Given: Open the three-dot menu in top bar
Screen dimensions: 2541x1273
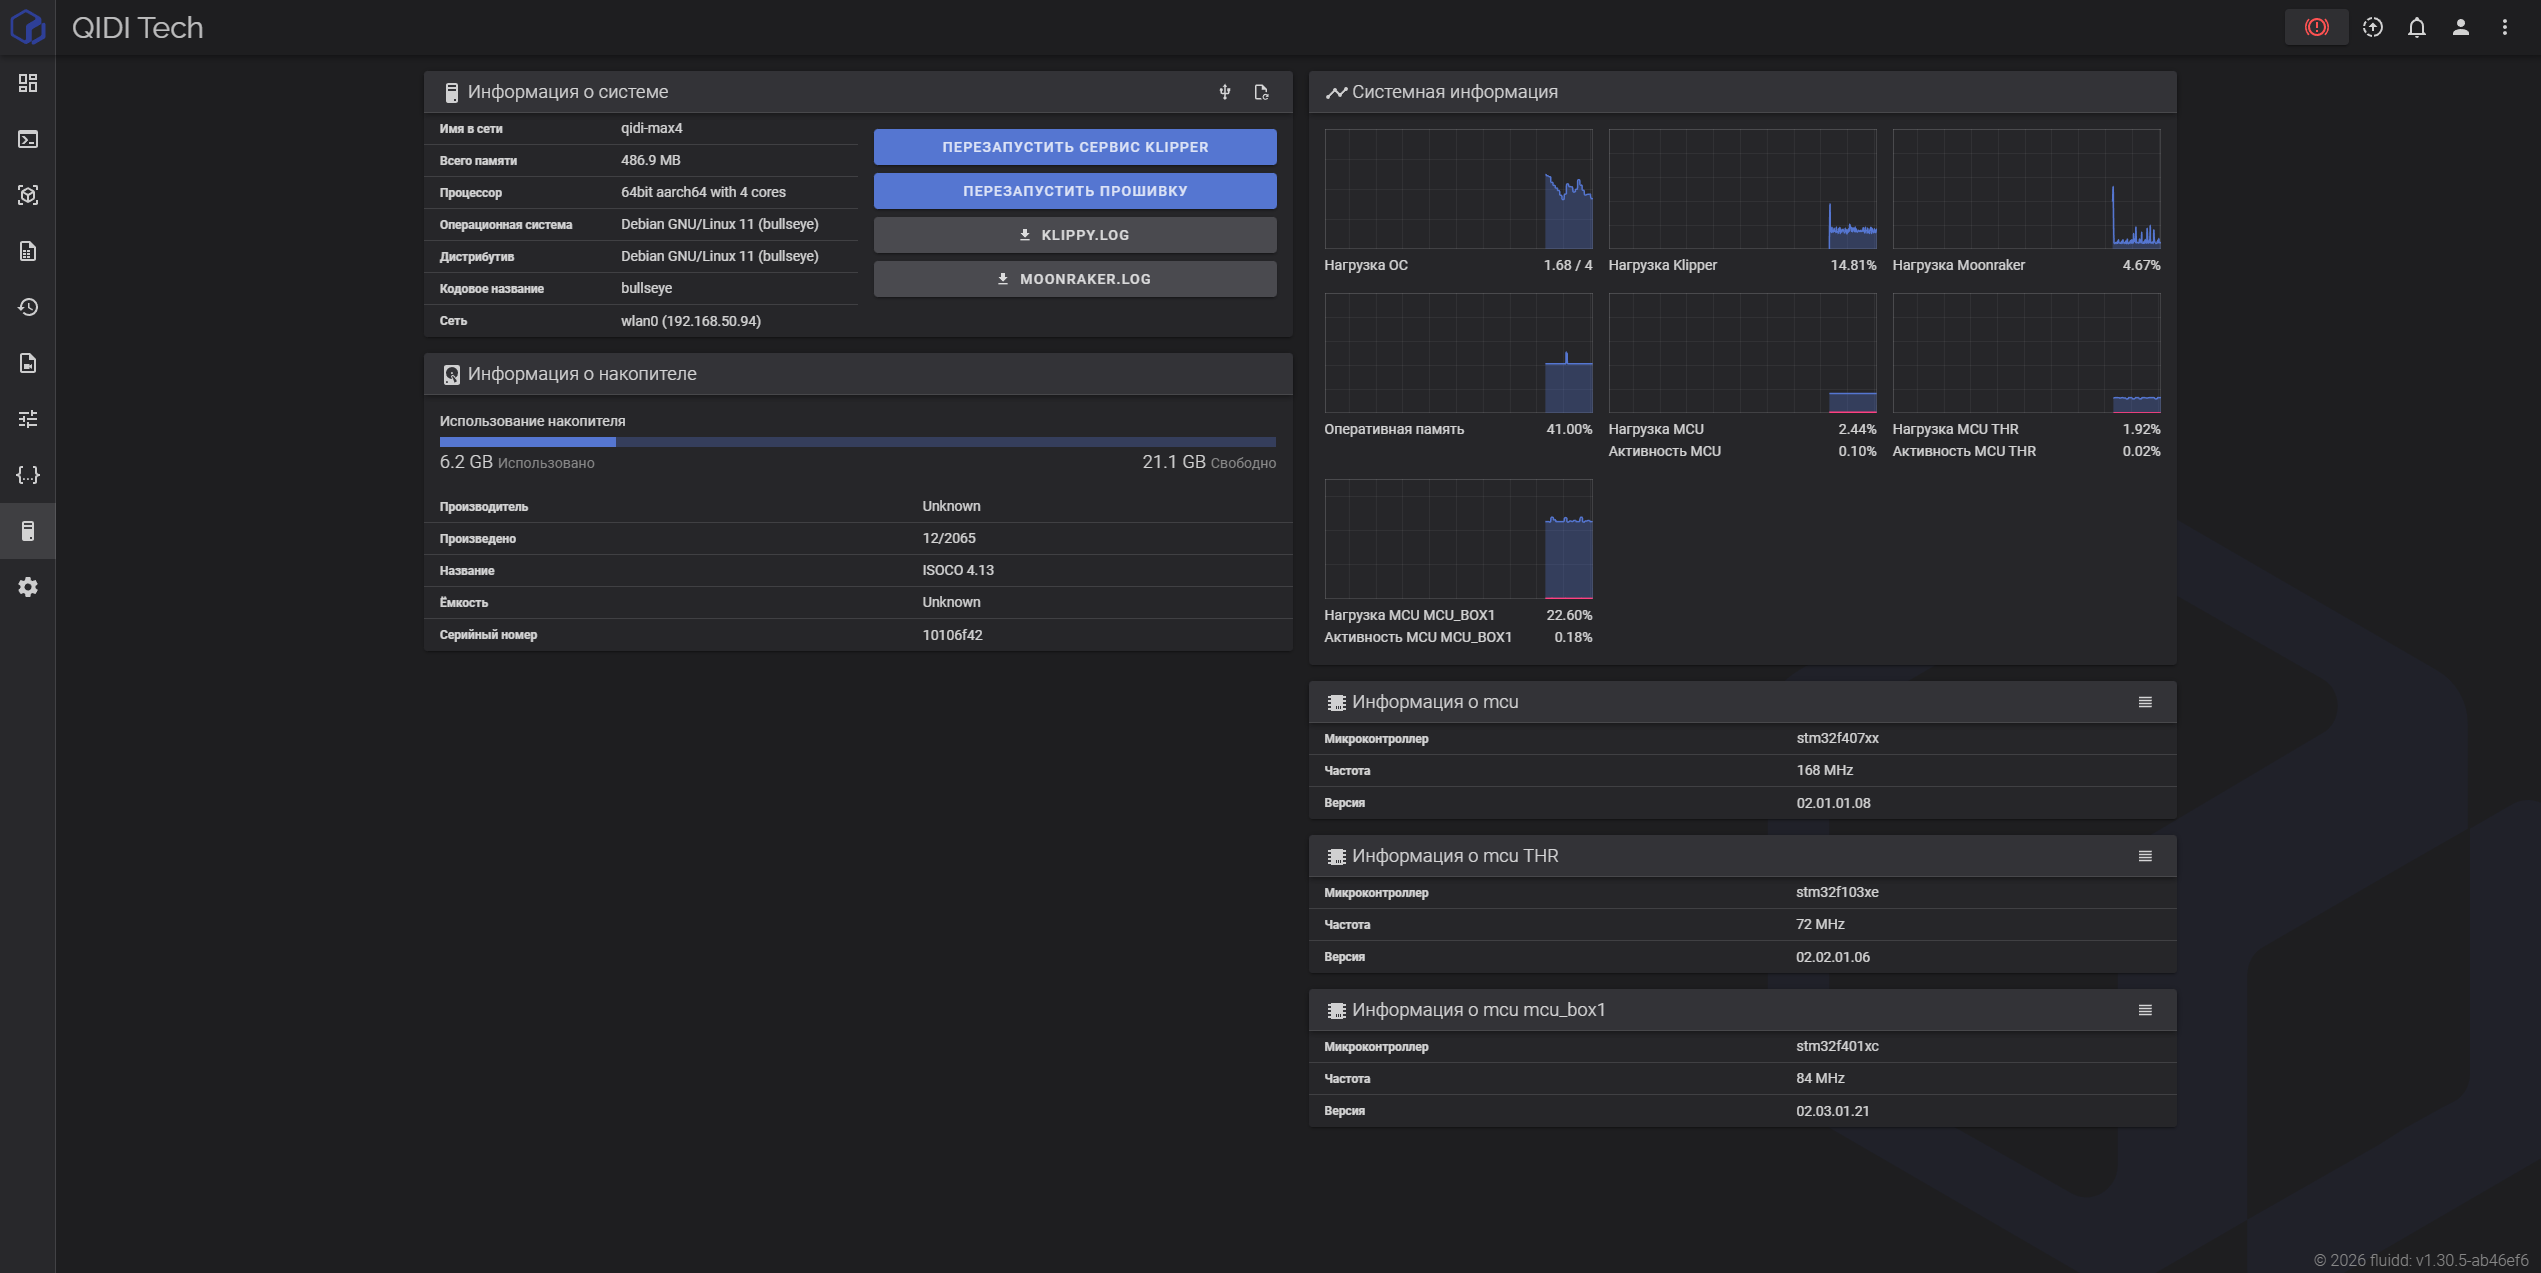Looking at the screenshot, I should pos(2504,27).
